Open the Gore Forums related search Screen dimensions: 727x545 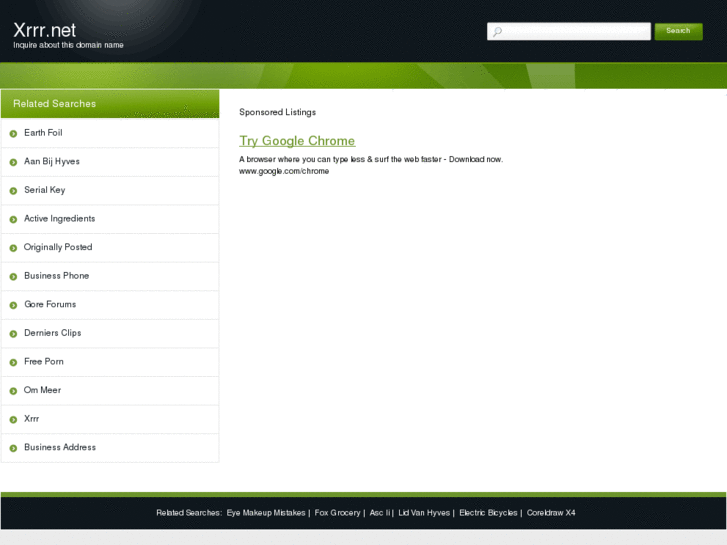point(50,304)
